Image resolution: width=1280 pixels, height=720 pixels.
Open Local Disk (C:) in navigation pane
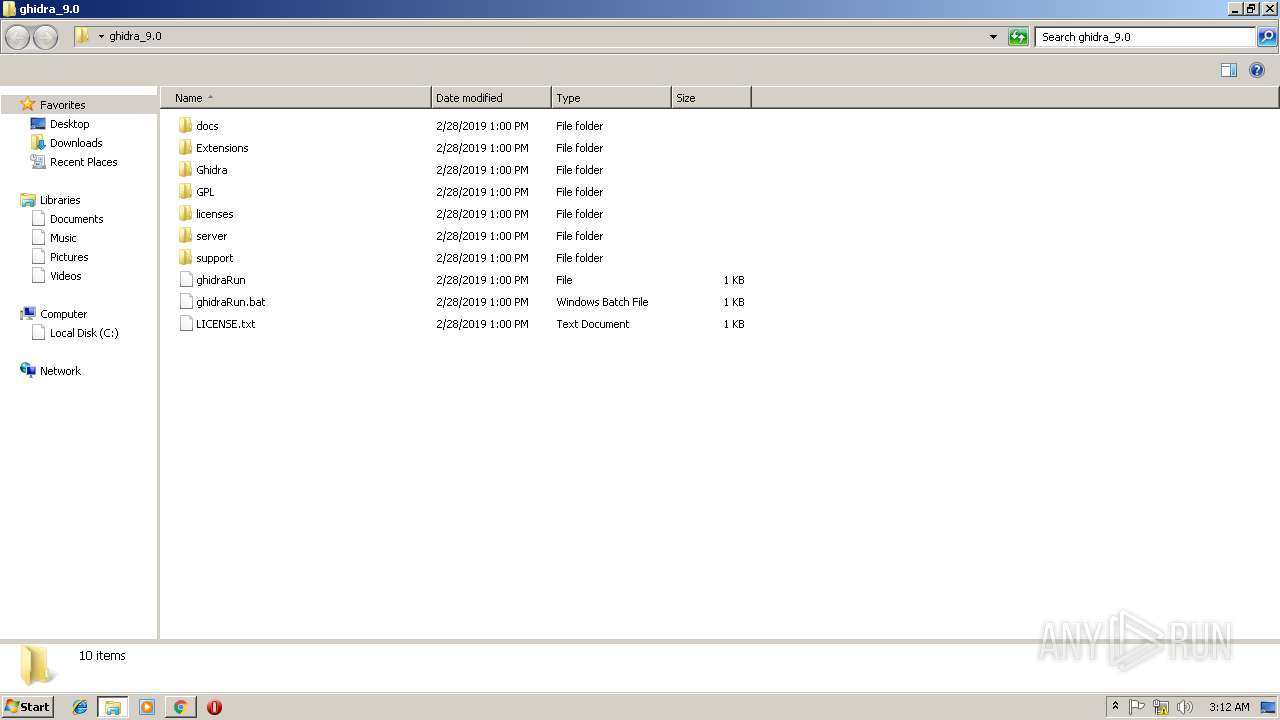click(84, 333)
